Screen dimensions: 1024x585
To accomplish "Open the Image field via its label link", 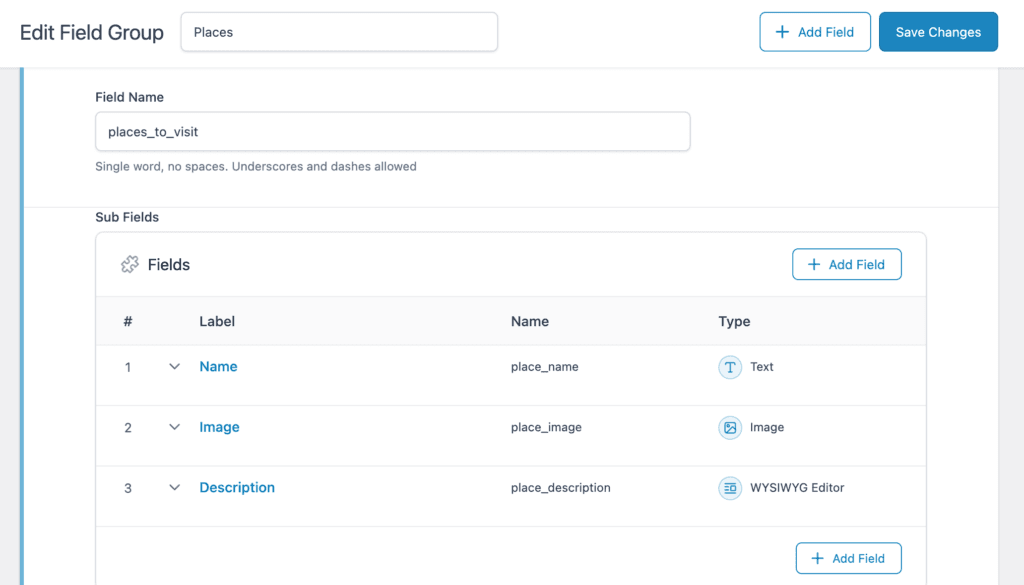I will [219, 427].
